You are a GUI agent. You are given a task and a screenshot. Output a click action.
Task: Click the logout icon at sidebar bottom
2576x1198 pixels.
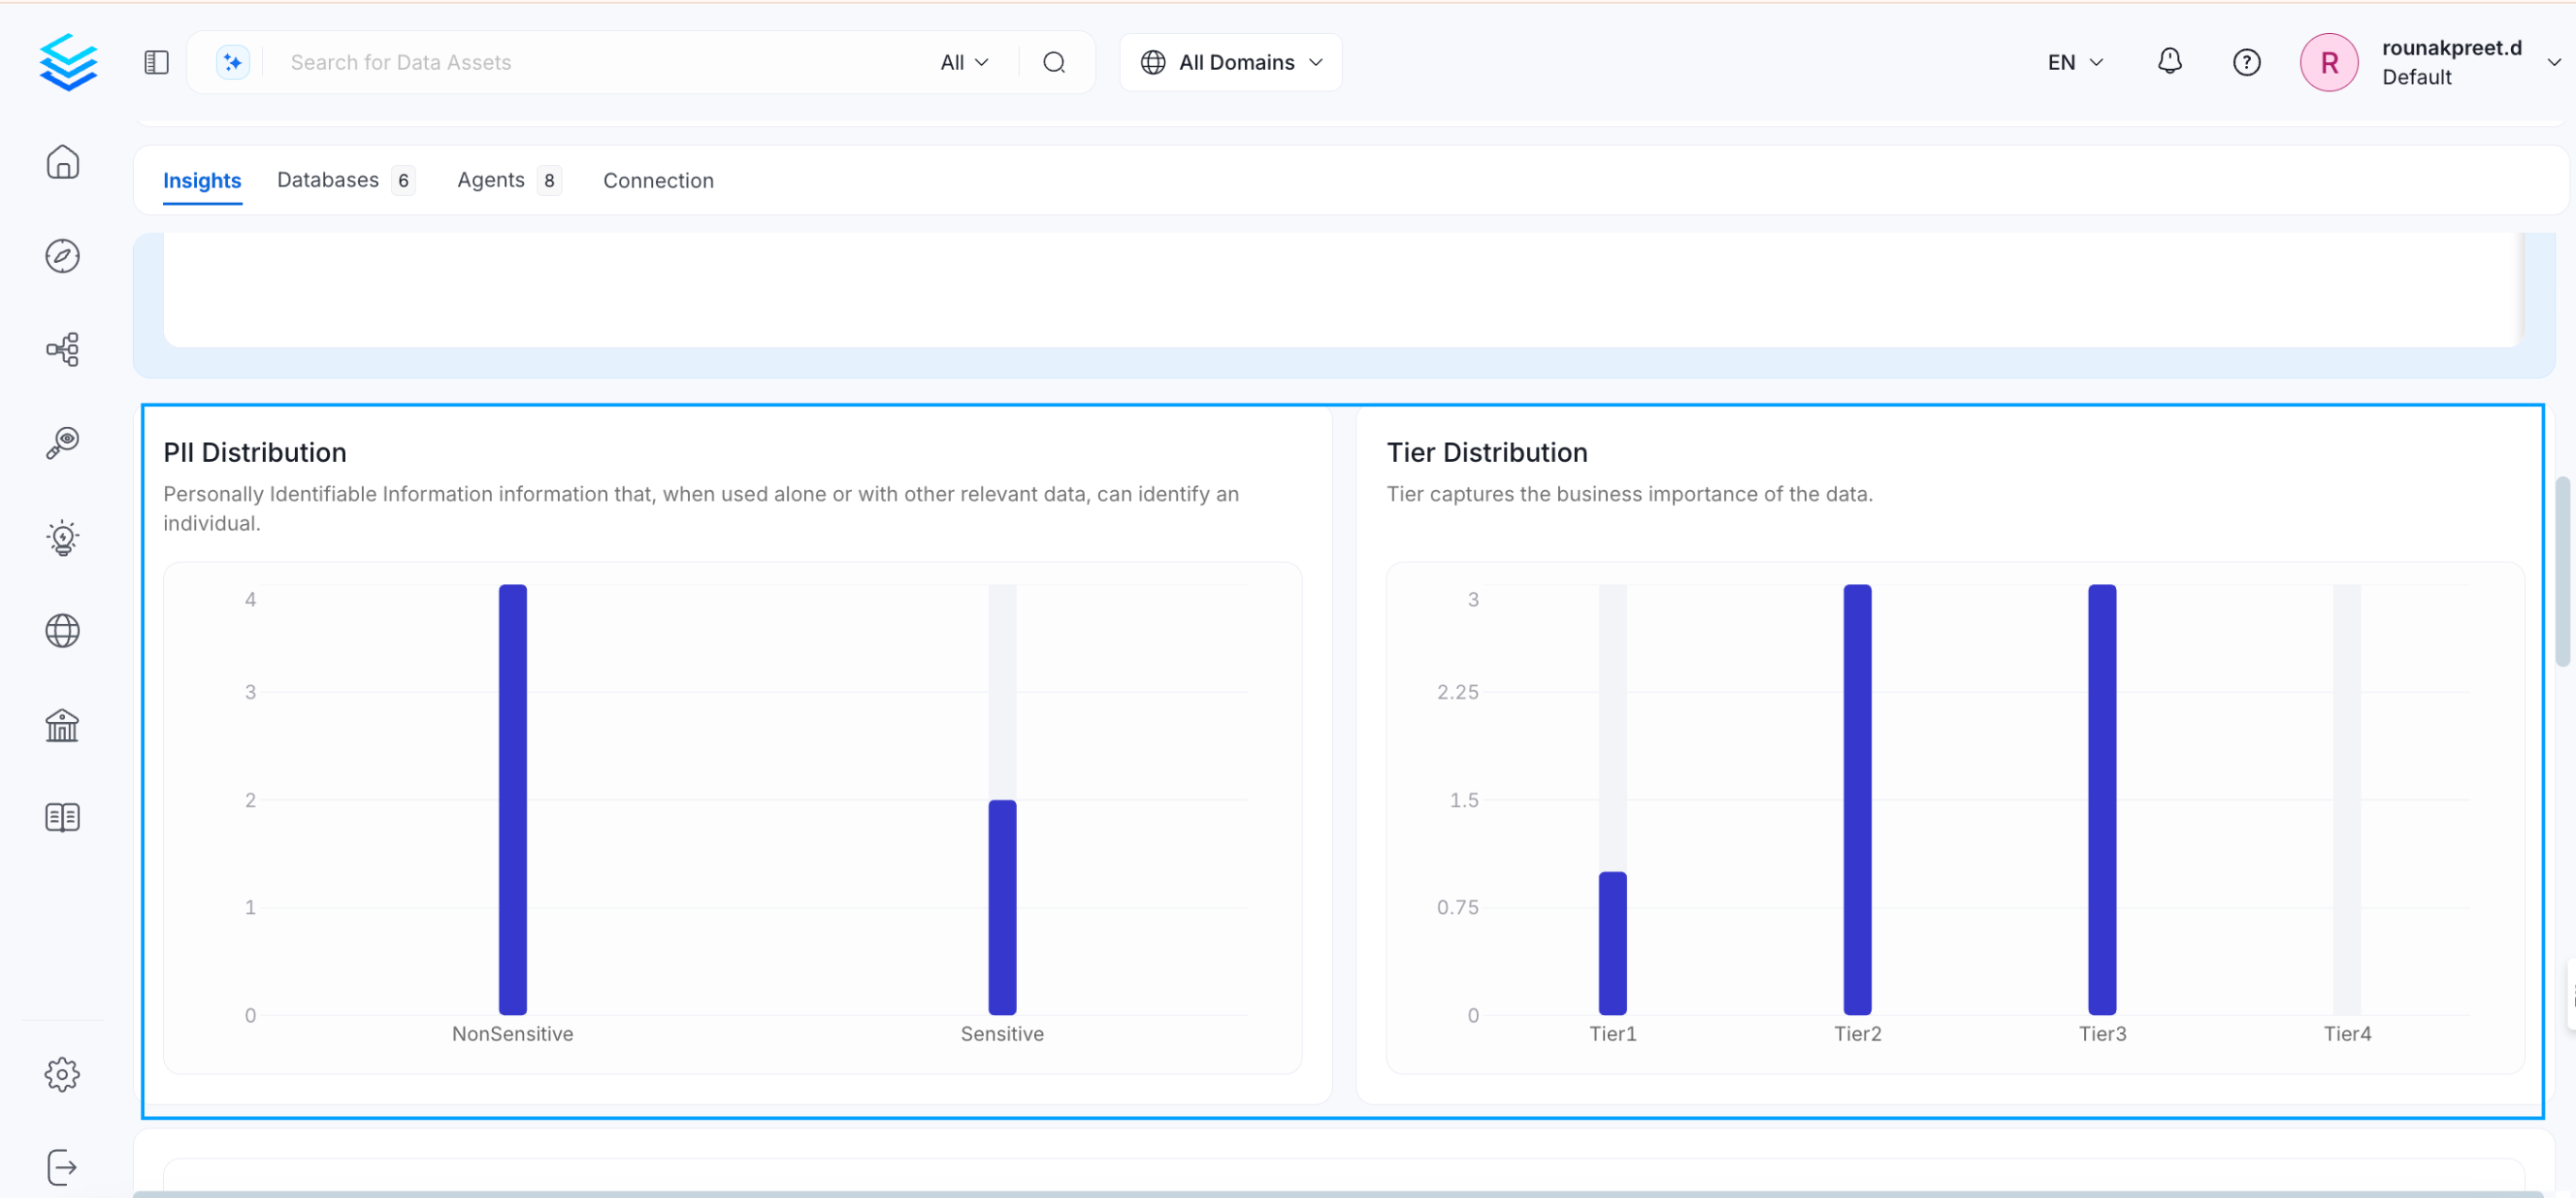click(62, 1166)
